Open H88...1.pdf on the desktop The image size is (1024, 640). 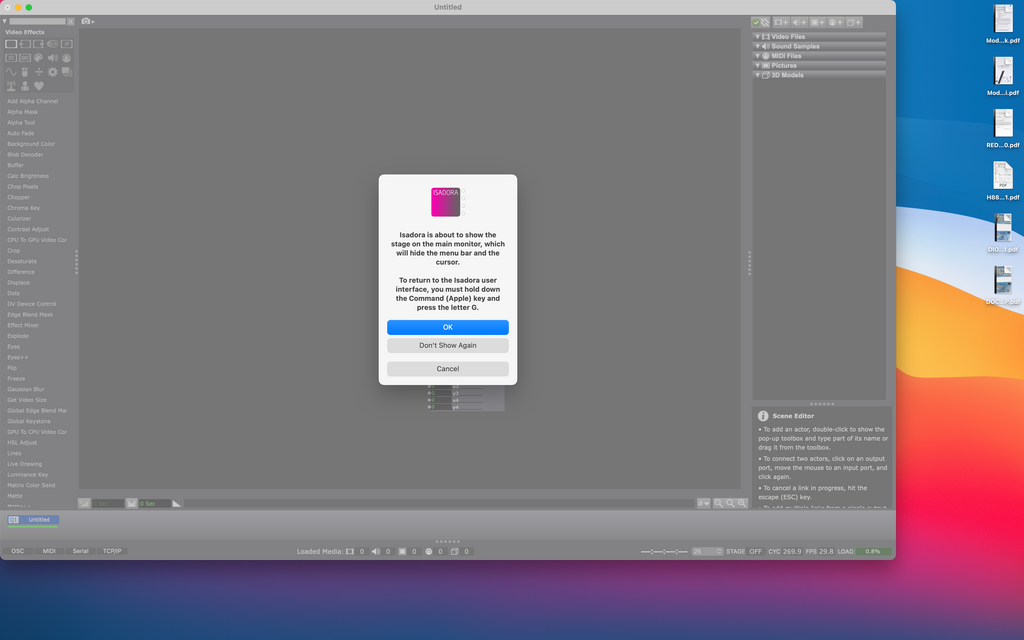1003,181
